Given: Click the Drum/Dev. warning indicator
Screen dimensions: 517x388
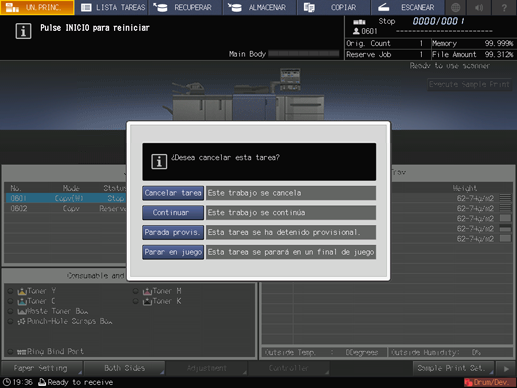Looking at the screenshot, I should [x=489, y=382].
